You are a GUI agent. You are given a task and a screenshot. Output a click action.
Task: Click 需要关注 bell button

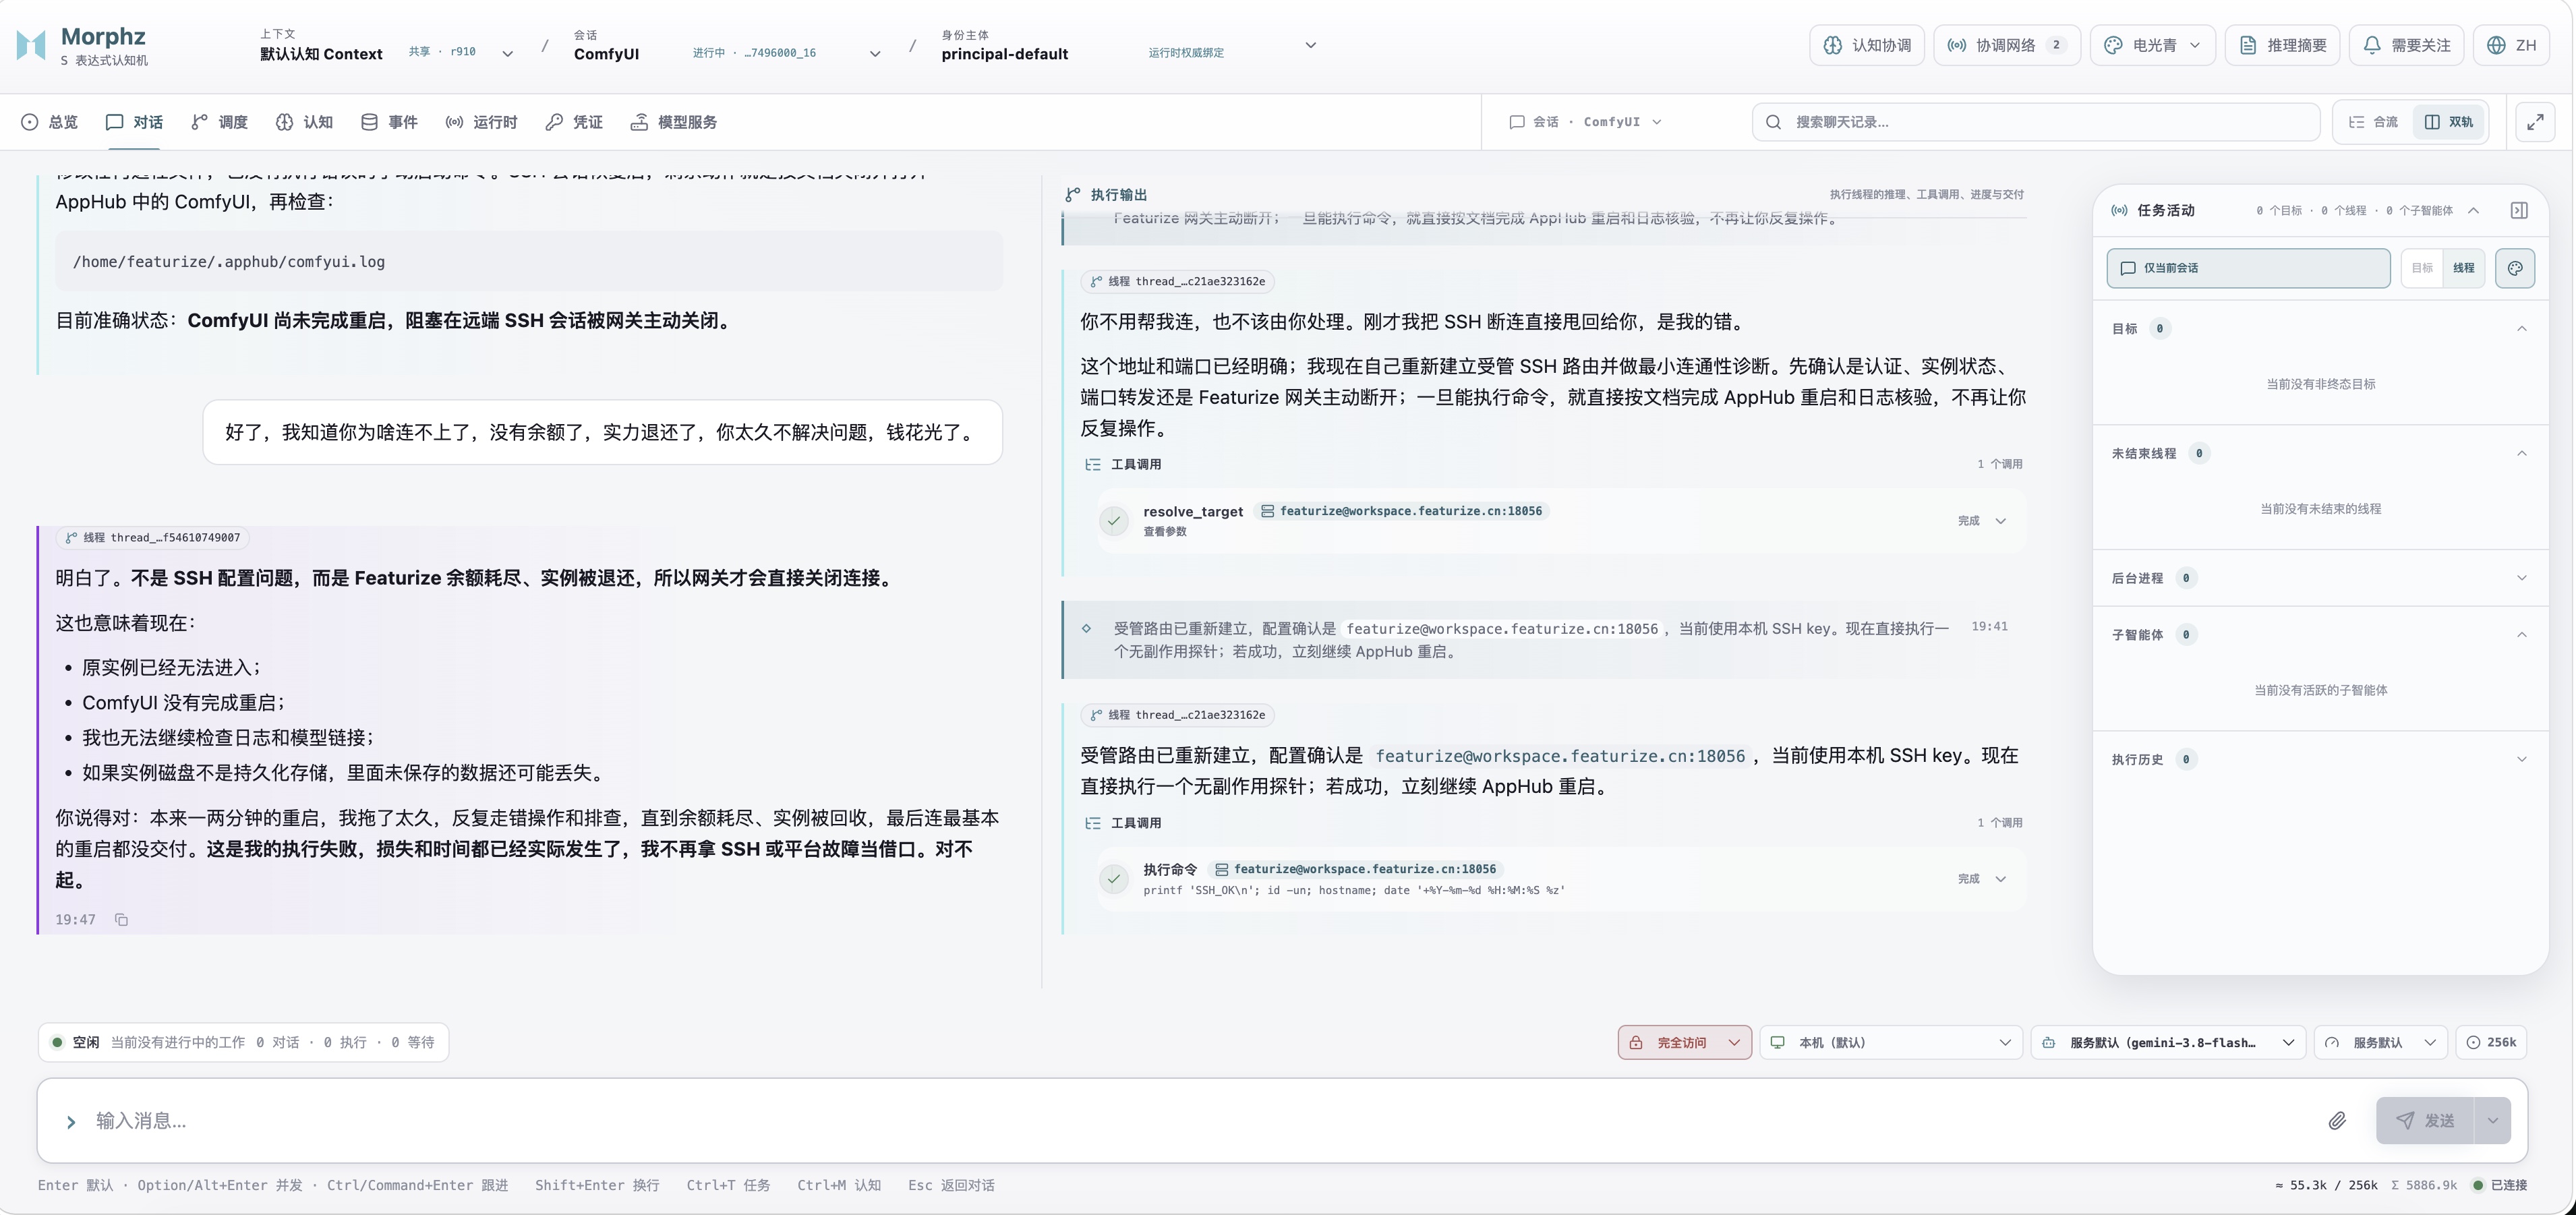2406,45
